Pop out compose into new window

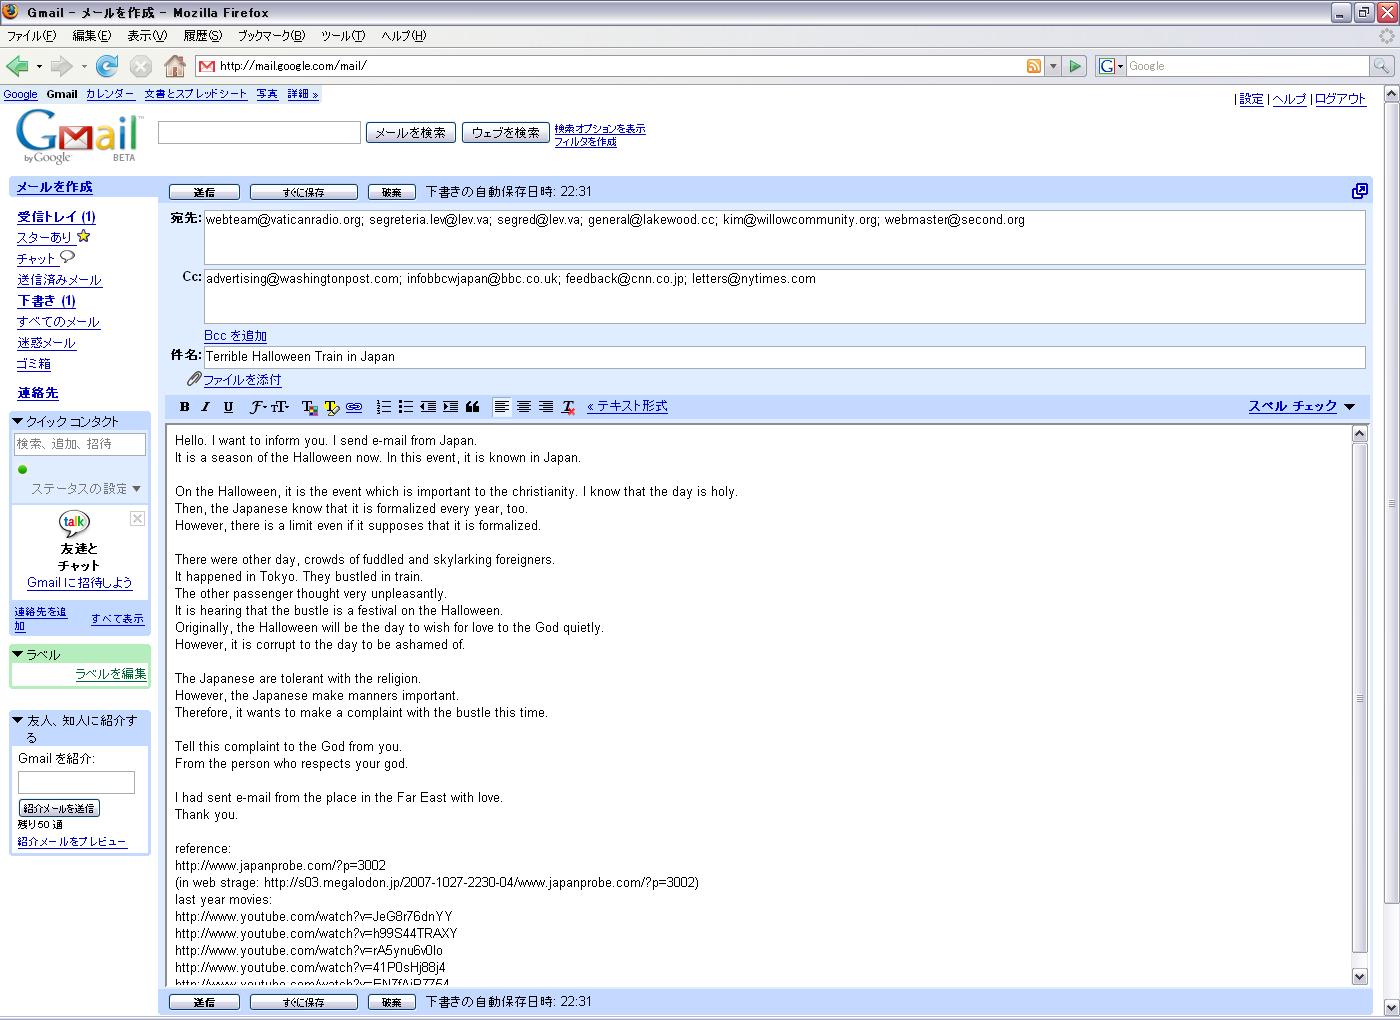(x=1359, y=191)
